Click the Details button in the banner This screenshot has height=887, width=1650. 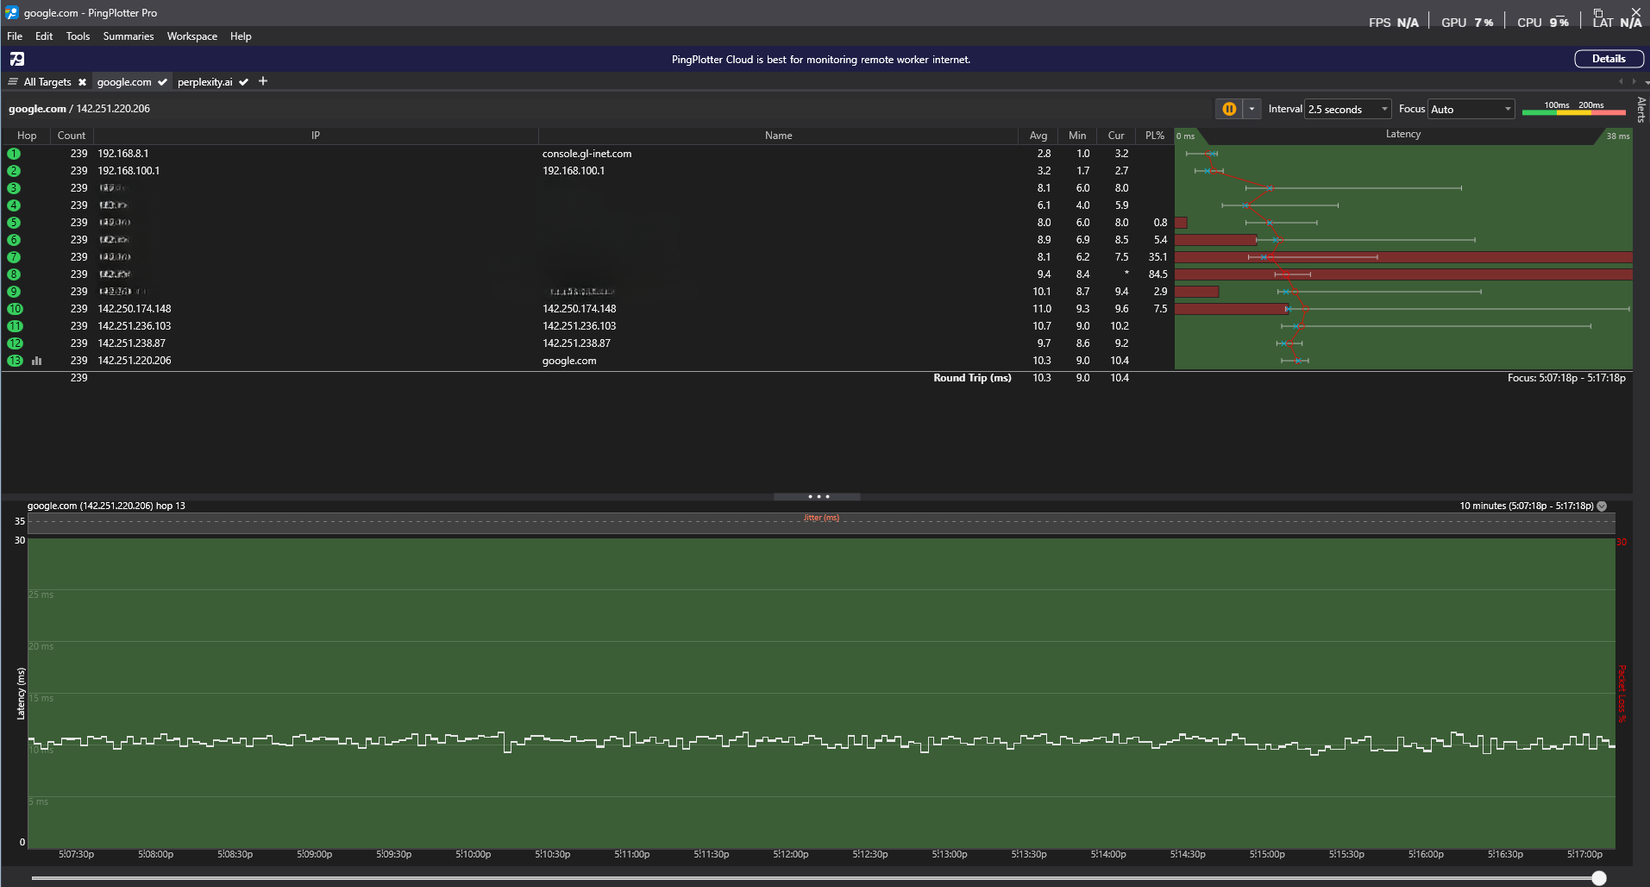pyautogui.click(x=1609, y=59)
